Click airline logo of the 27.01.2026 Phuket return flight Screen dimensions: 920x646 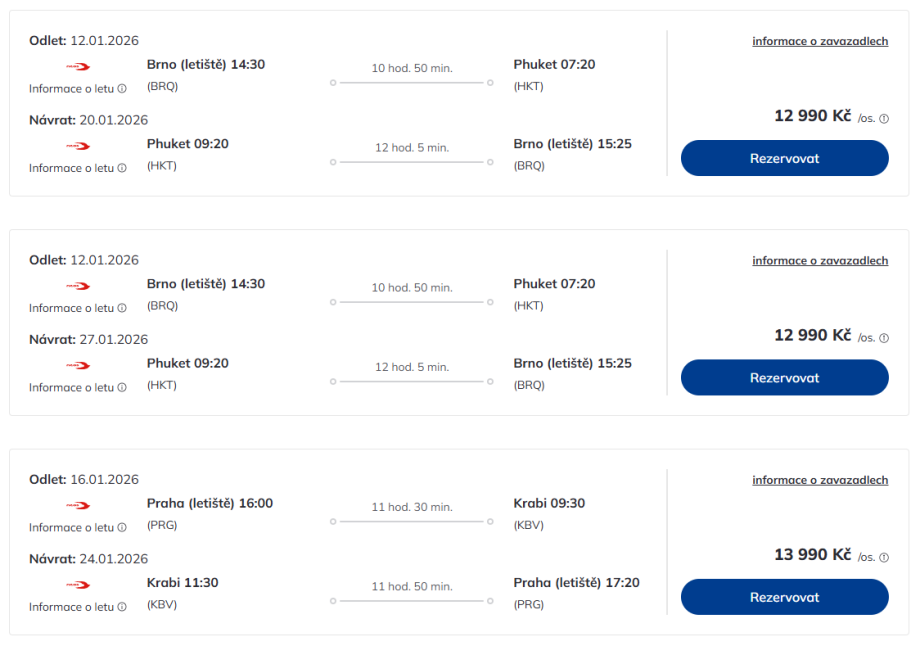pyautogui.click(x=77, y=365)
